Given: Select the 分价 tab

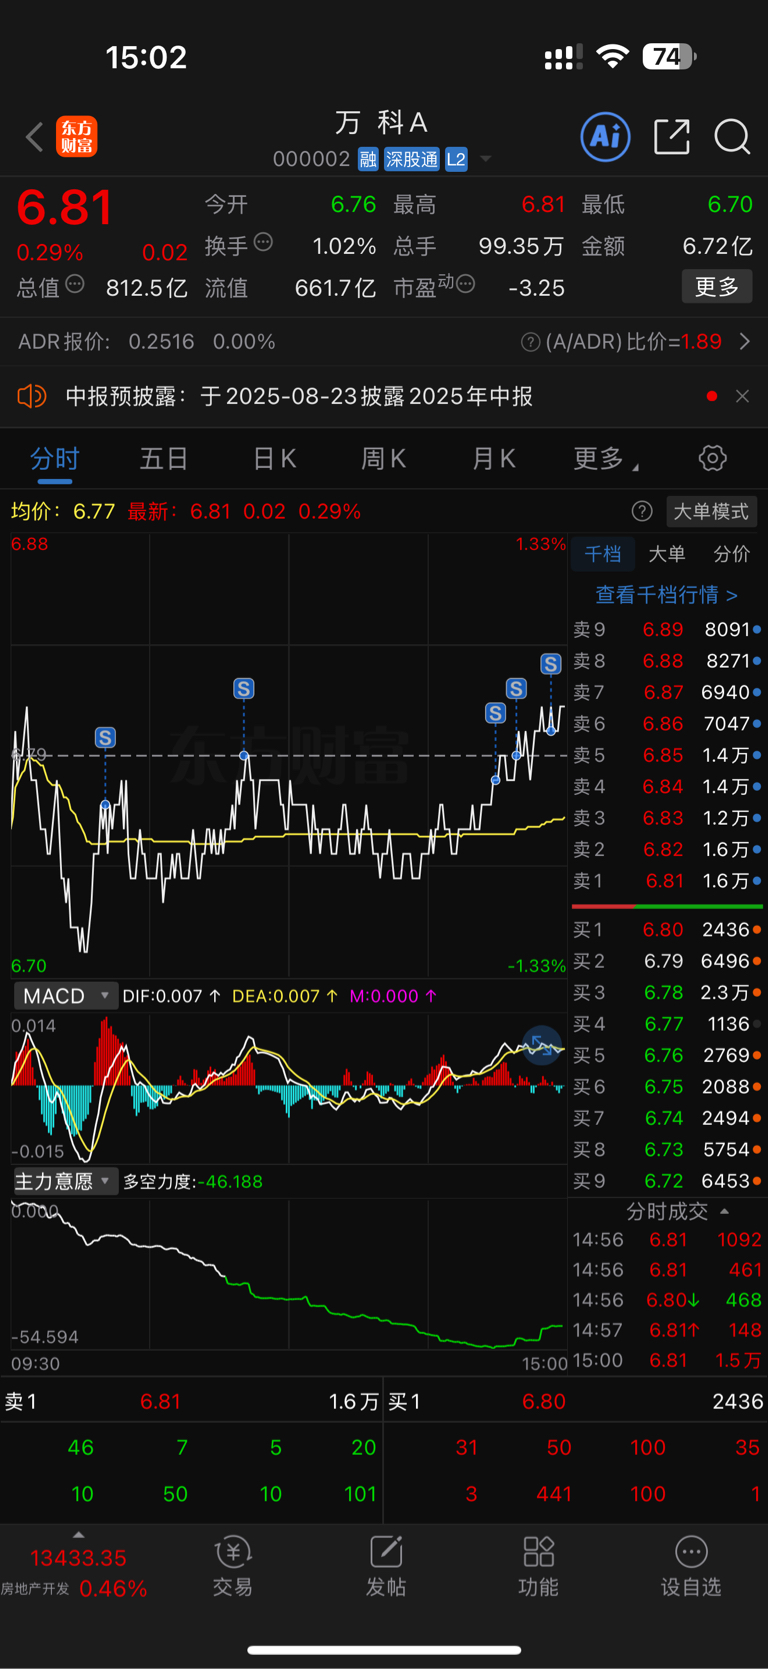Looking at the screenshot, I should [x=732, y=554].
